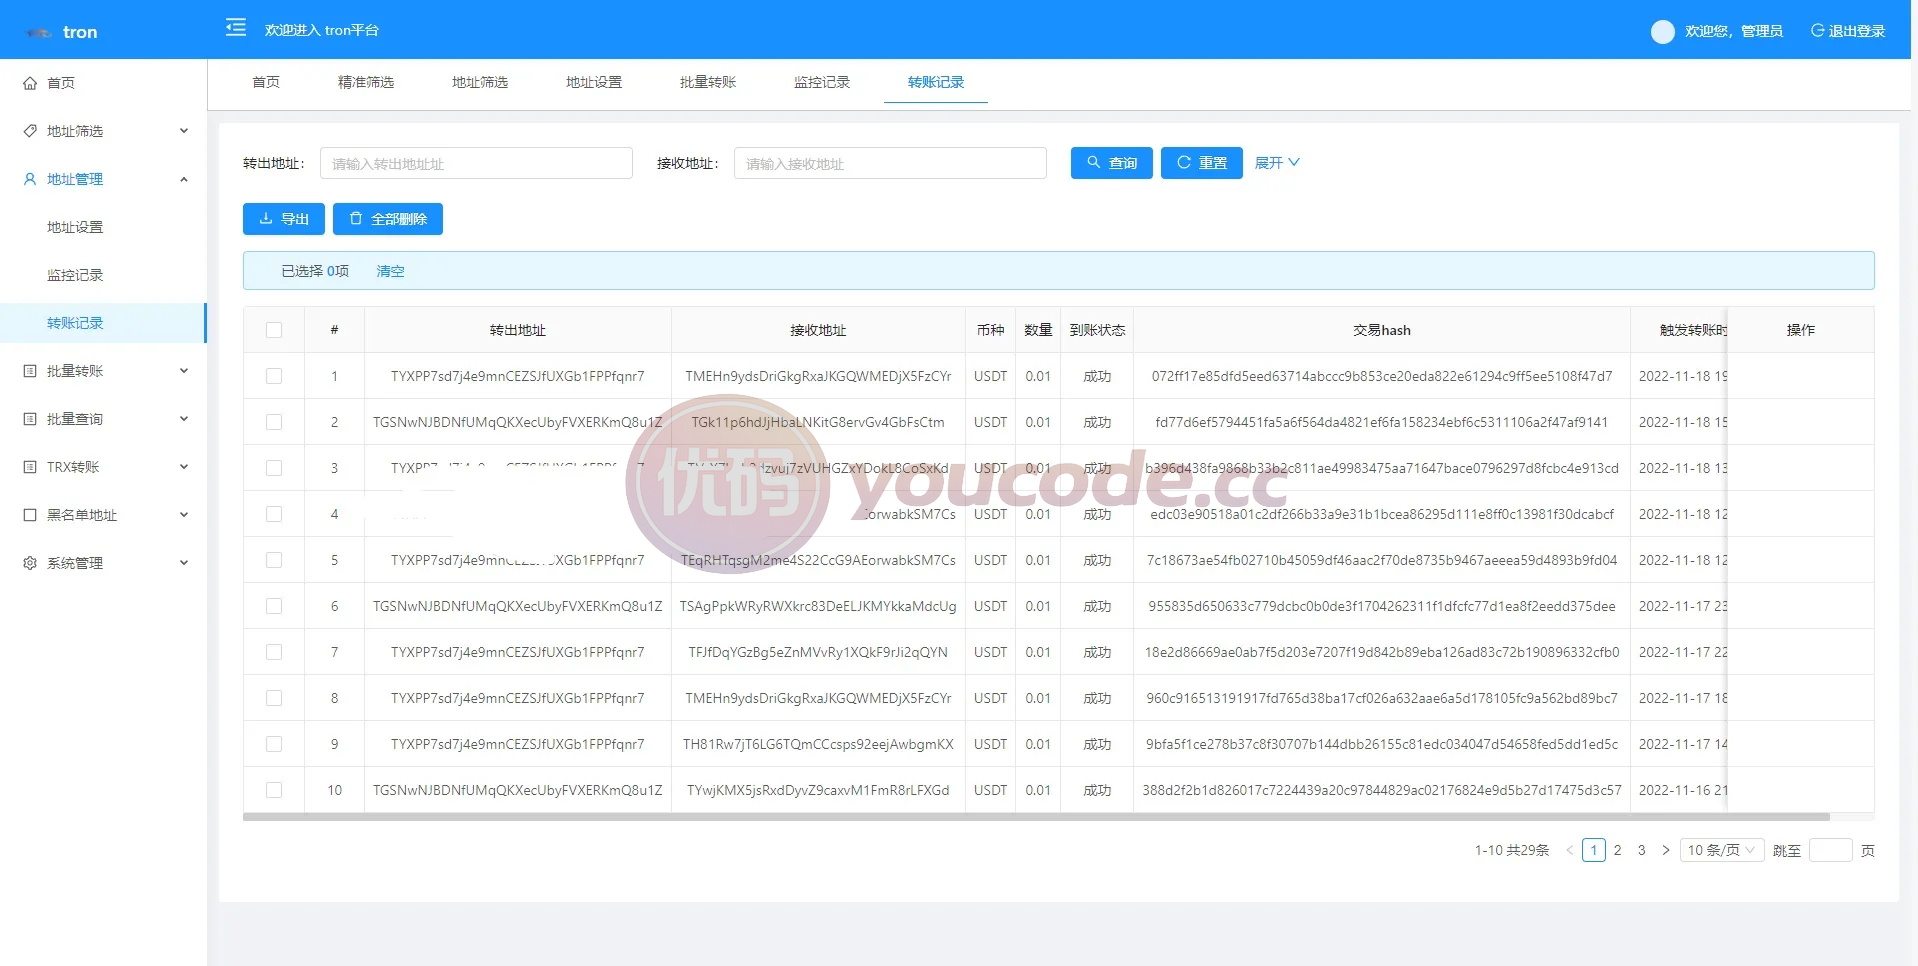
Task: Check the checkbox for row 8
Action: tap(274, 698)
